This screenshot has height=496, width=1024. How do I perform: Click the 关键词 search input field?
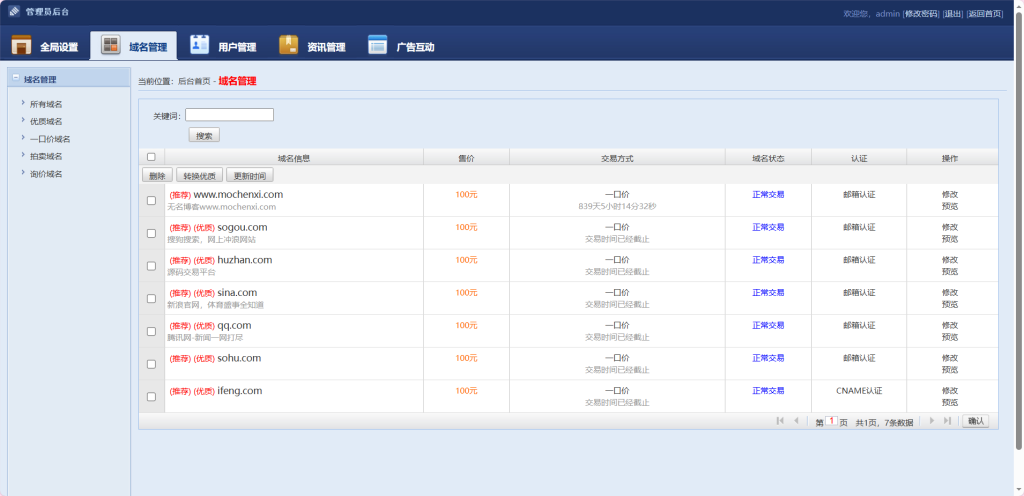point(229,115)
